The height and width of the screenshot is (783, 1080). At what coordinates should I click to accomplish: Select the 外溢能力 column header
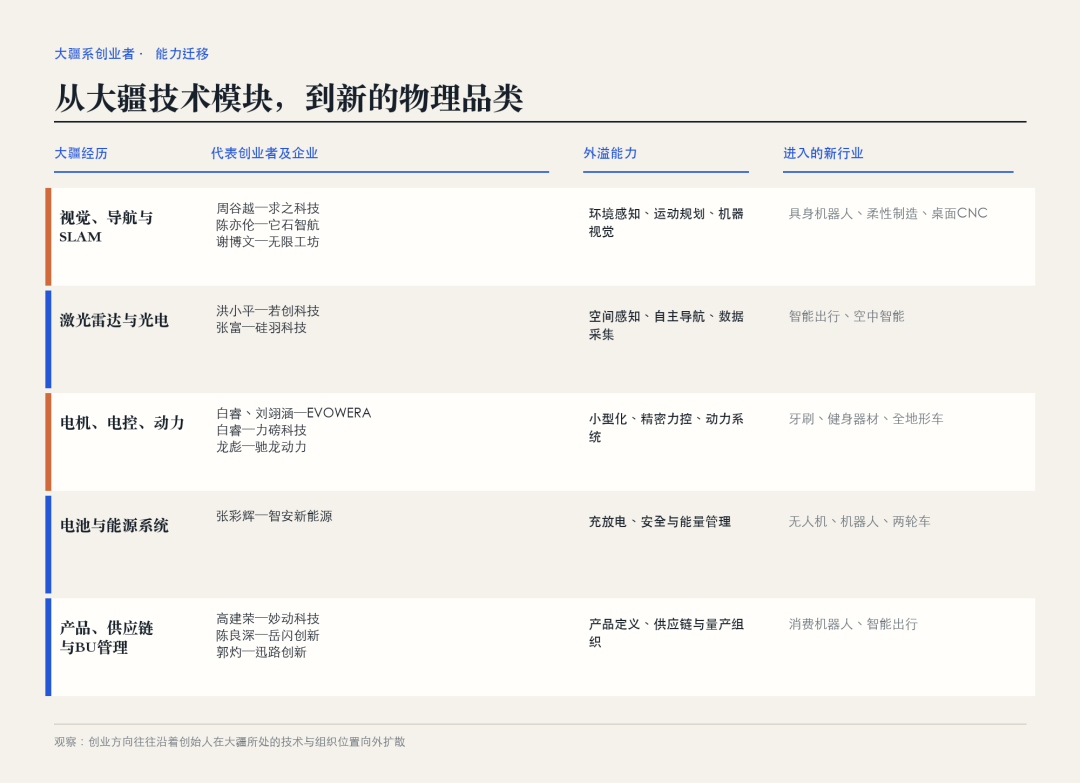point(610,153)
